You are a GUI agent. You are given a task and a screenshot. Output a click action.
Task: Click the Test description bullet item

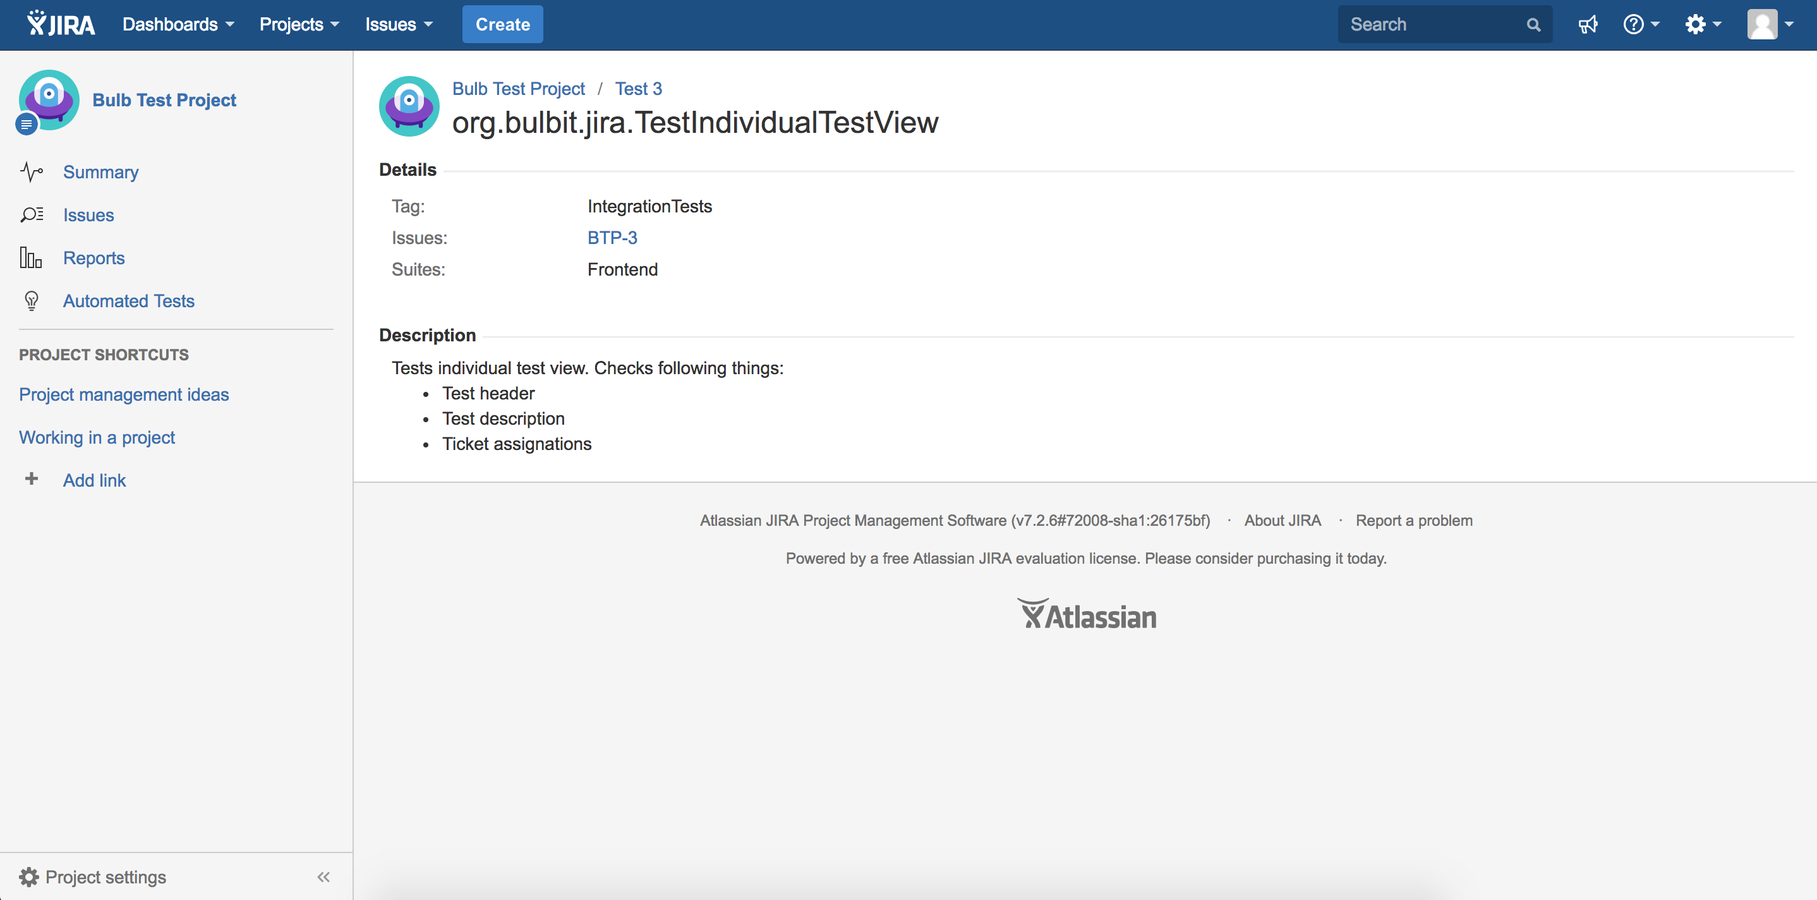point(503,418)
